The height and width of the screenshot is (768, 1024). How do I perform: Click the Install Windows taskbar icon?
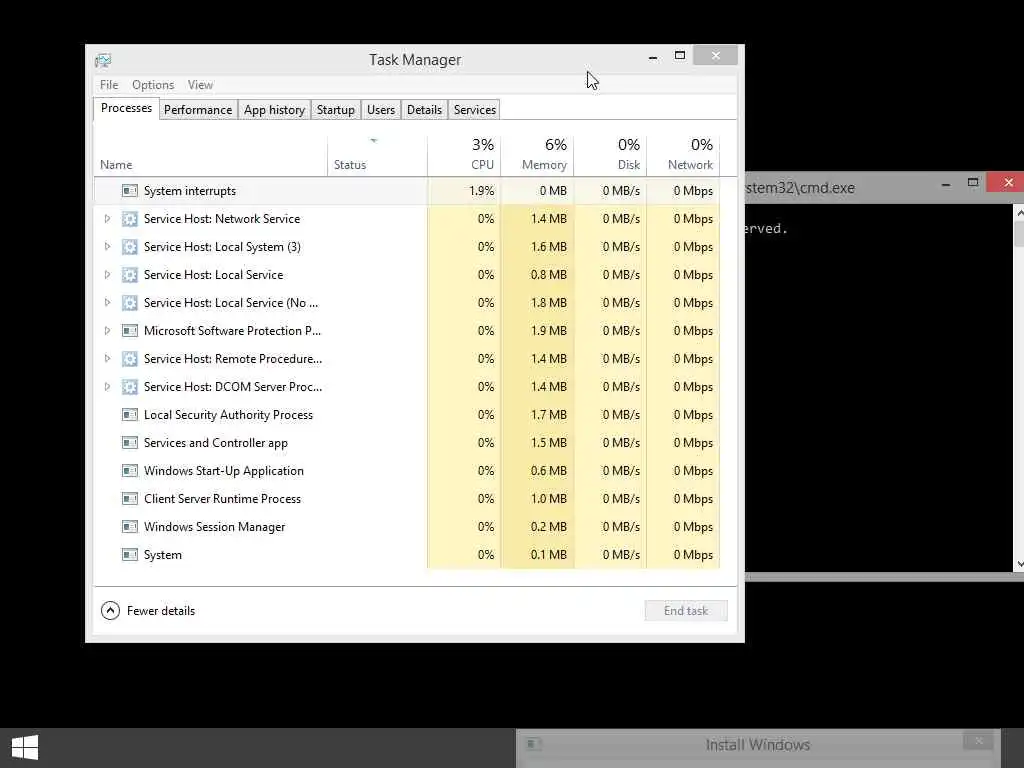(534, 744)
